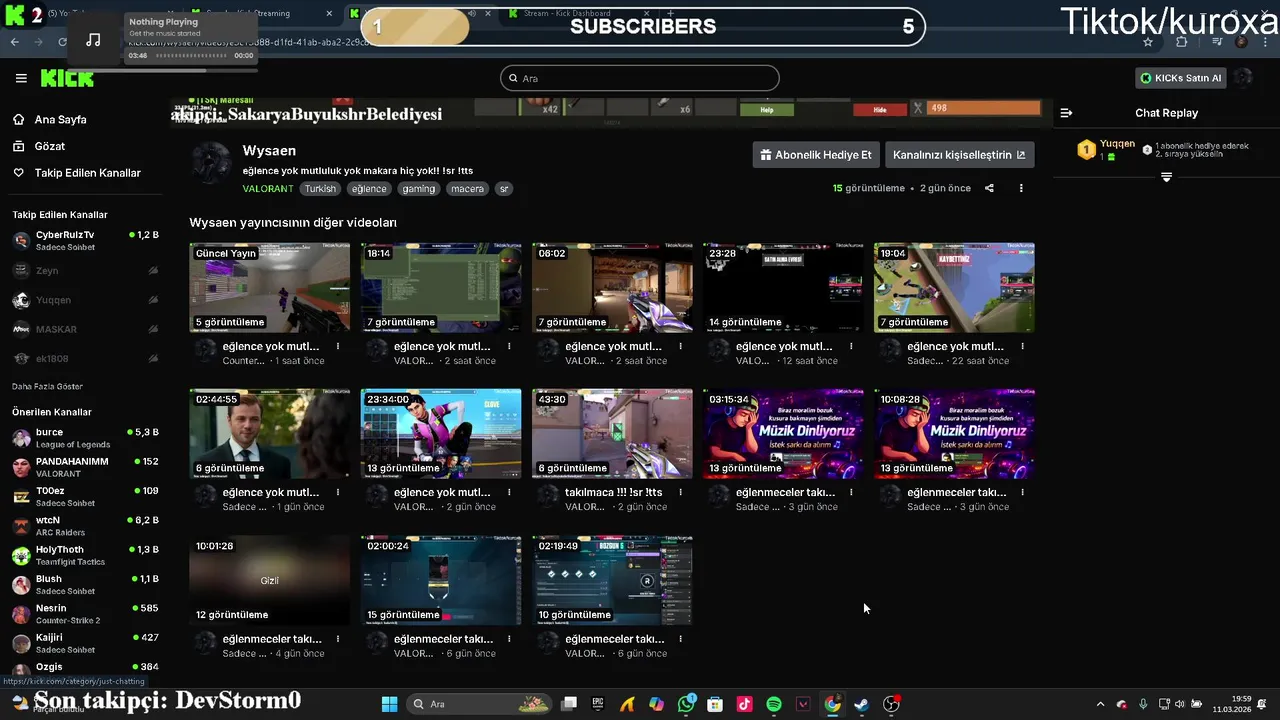This screenshot has height=720, width=1280.
Task: Open MASKAR channel in followed list
Action: (x=85, y=329)
